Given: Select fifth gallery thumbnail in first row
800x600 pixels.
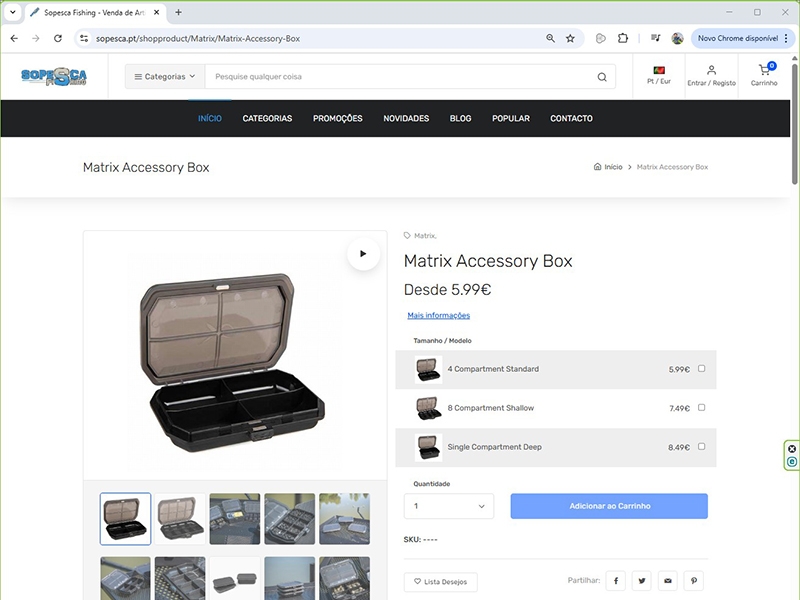Looking at the screenshot, I should [344, 519].
